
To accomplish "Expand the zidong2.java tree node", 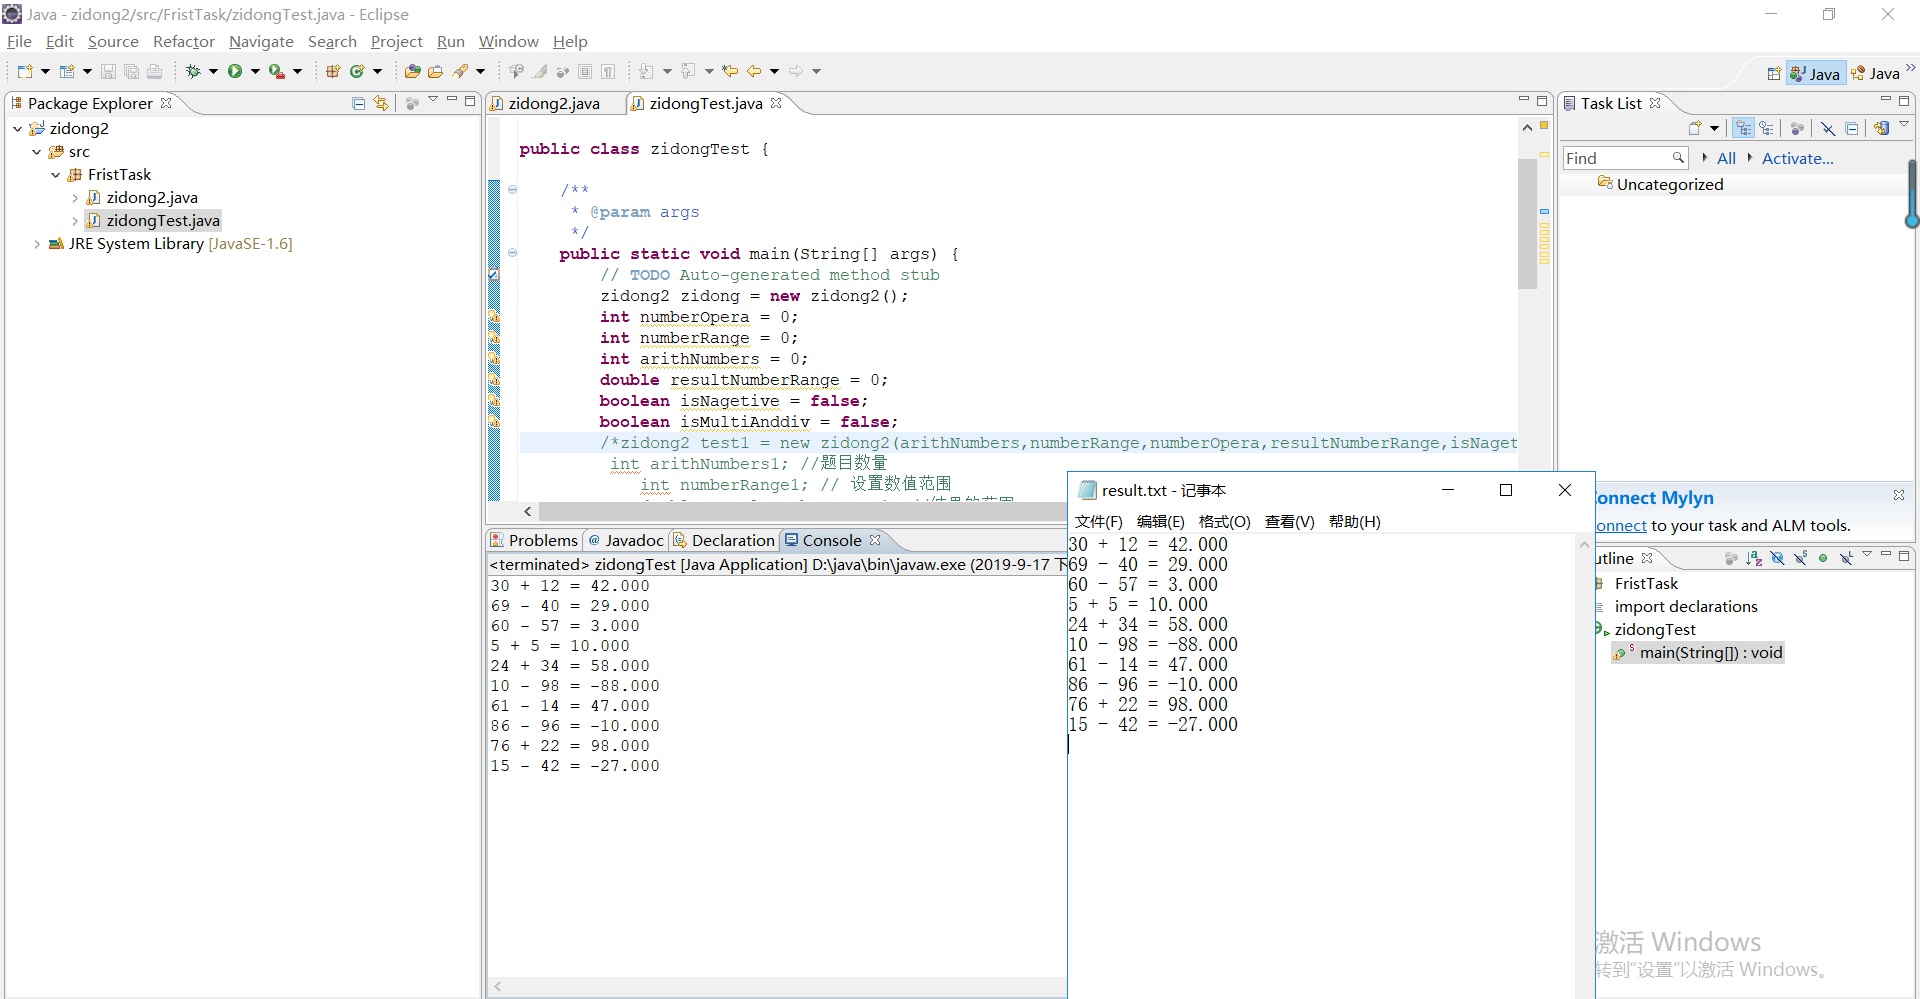I will tap(75, 198).
